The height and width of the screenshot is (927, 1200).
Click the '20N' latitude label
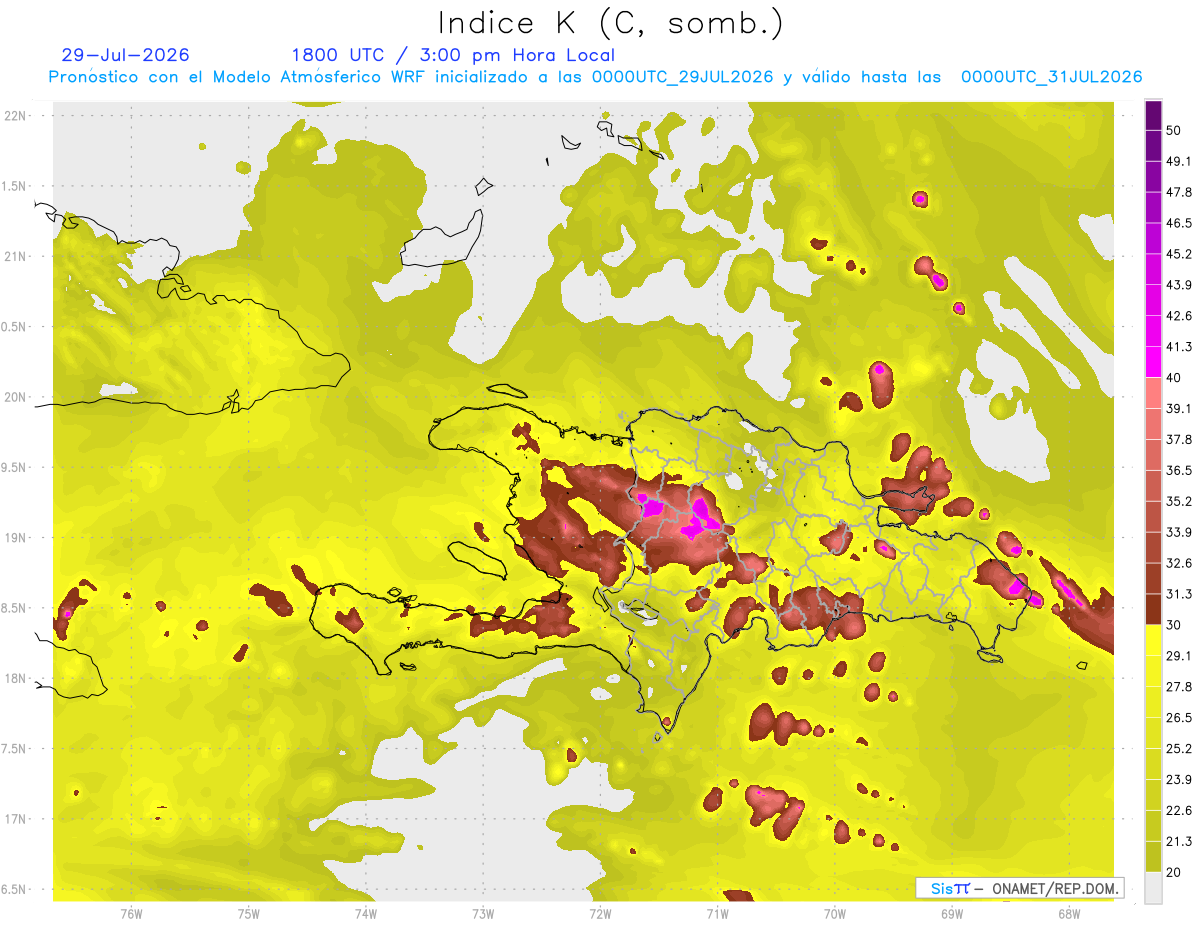tap(16, 397)
